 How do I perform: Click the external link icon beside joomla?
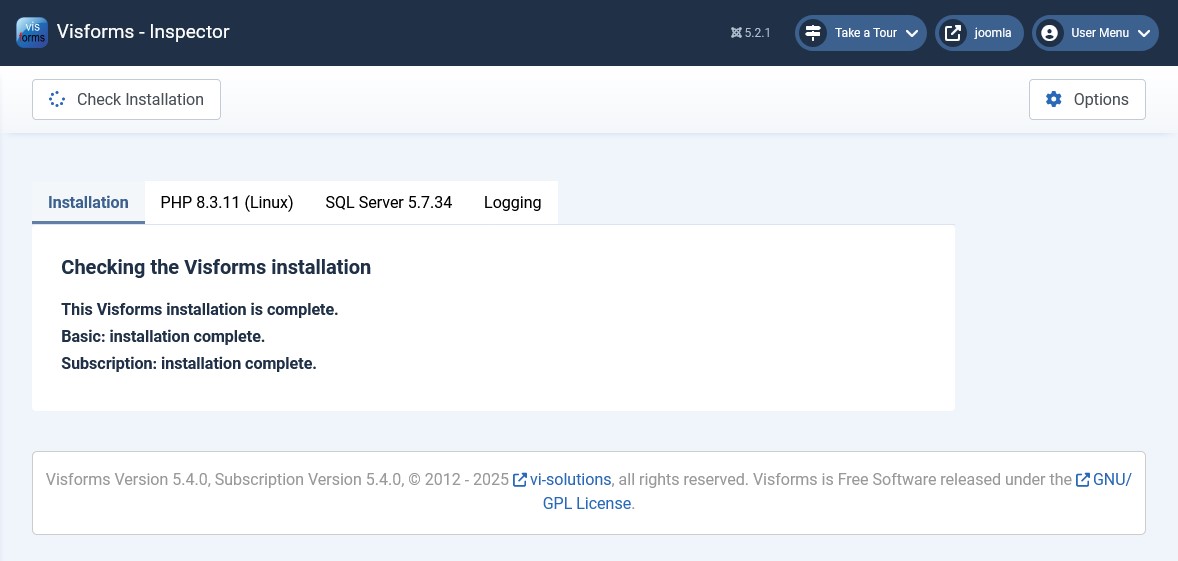[x=953, y=33]
